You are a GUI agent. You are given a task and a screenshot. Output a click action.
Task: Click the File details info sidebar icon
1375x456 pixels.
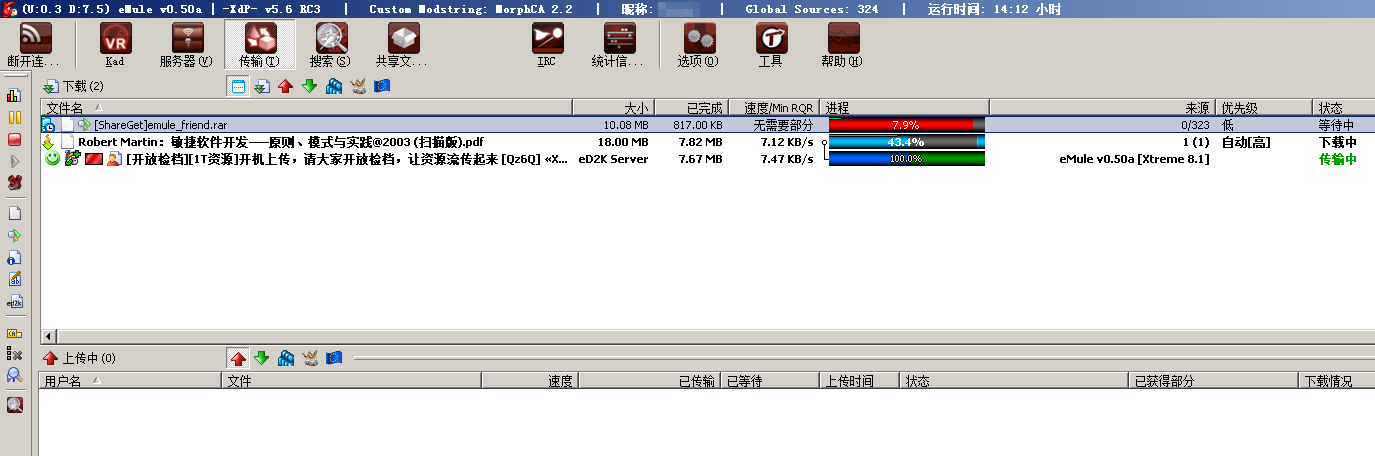point(14,257)
